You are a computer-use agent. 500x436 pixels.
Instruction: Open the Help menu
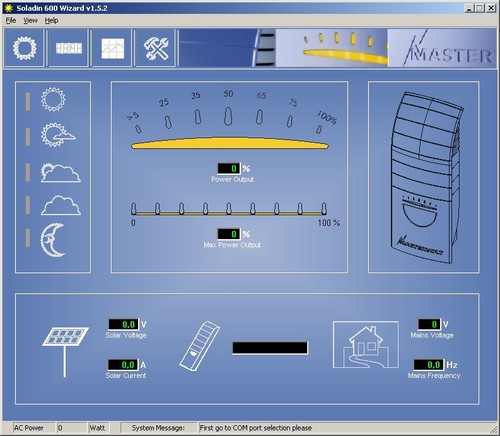tap(51, 21)
